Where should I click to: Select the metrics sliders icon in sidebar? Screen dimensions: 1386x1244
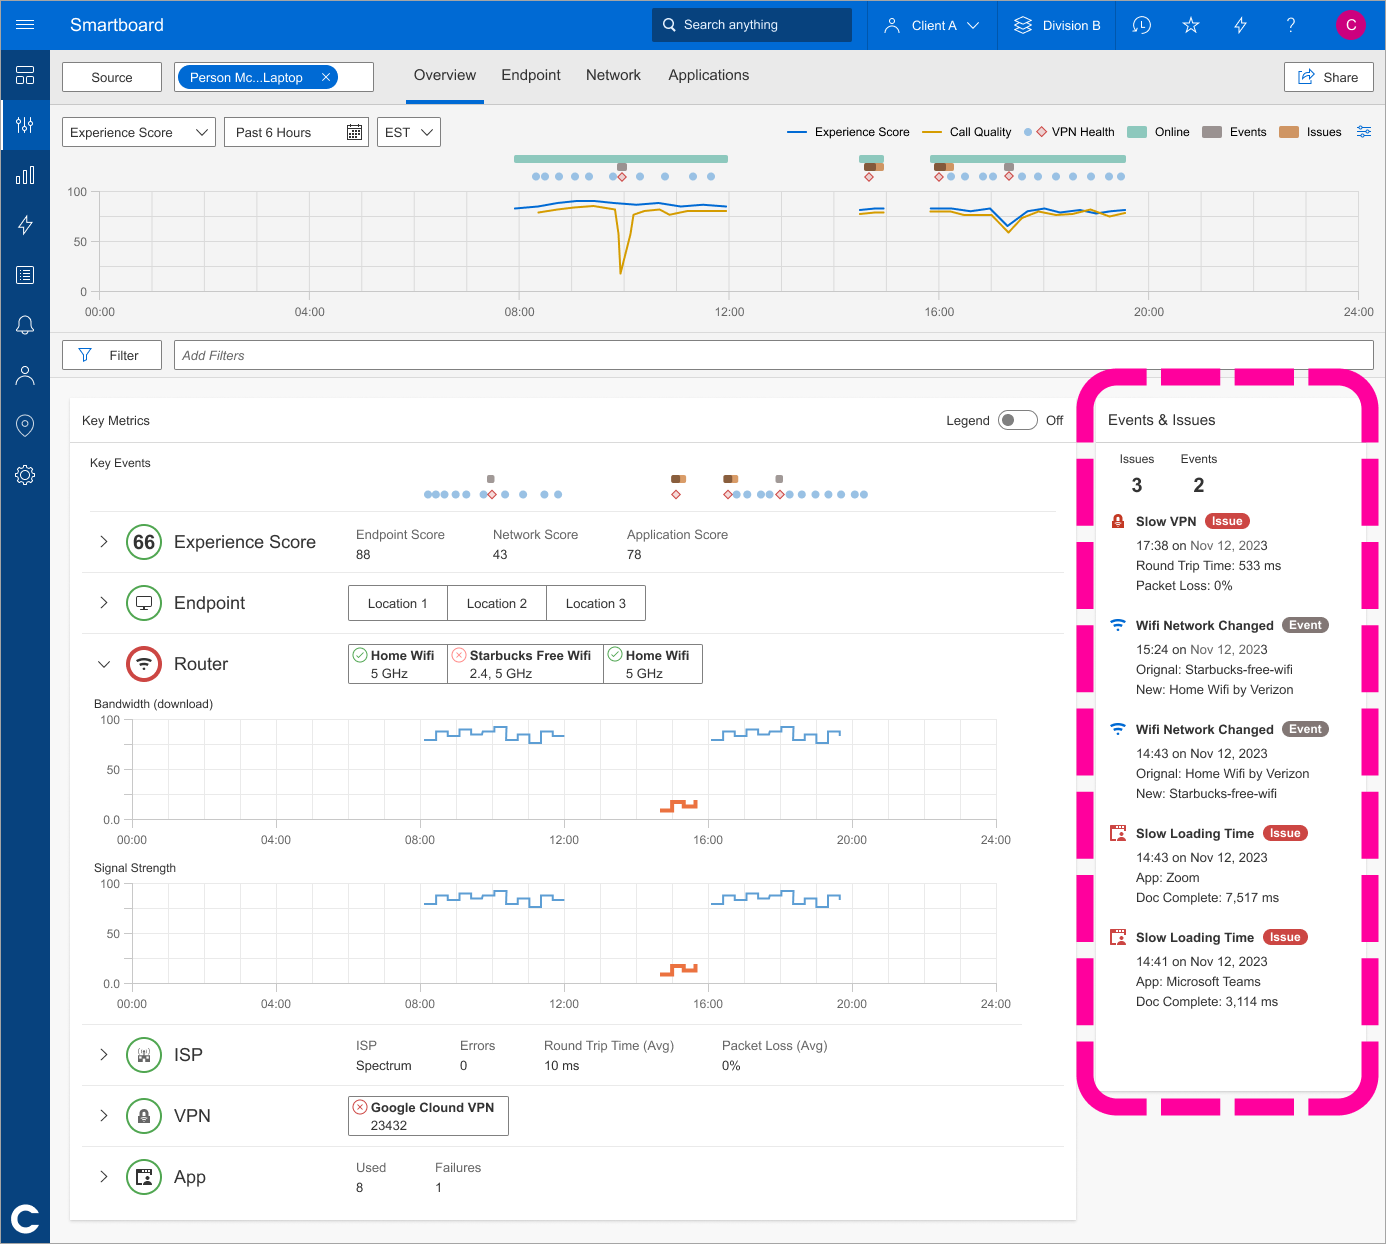coord(25,125)
